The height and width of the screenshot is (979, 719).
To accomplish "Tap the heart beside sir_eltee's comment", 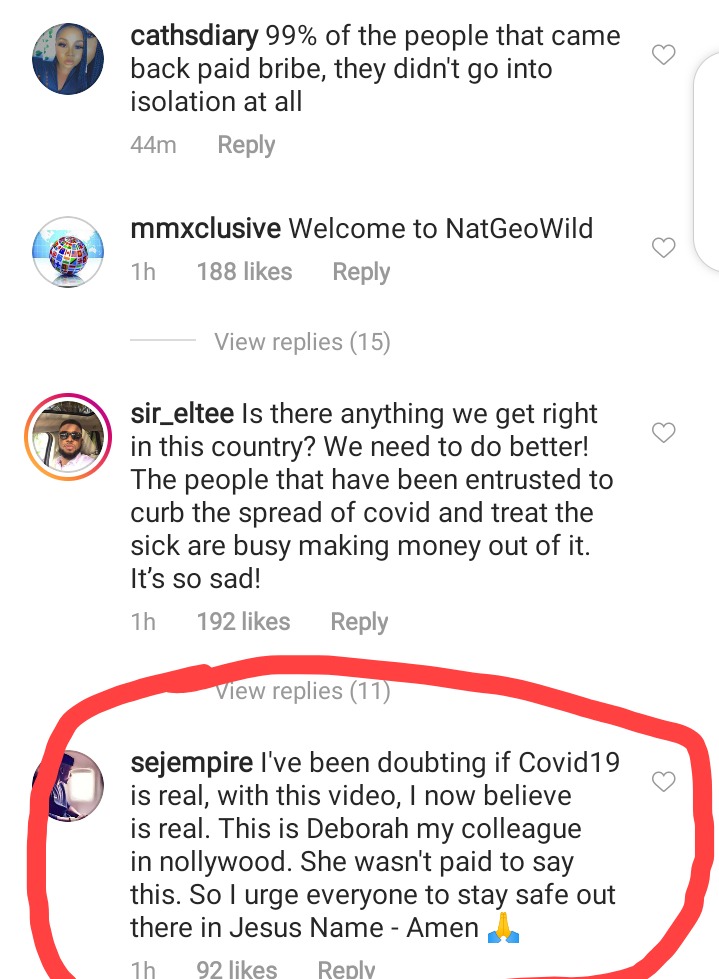I will click(x=663, y=432).
